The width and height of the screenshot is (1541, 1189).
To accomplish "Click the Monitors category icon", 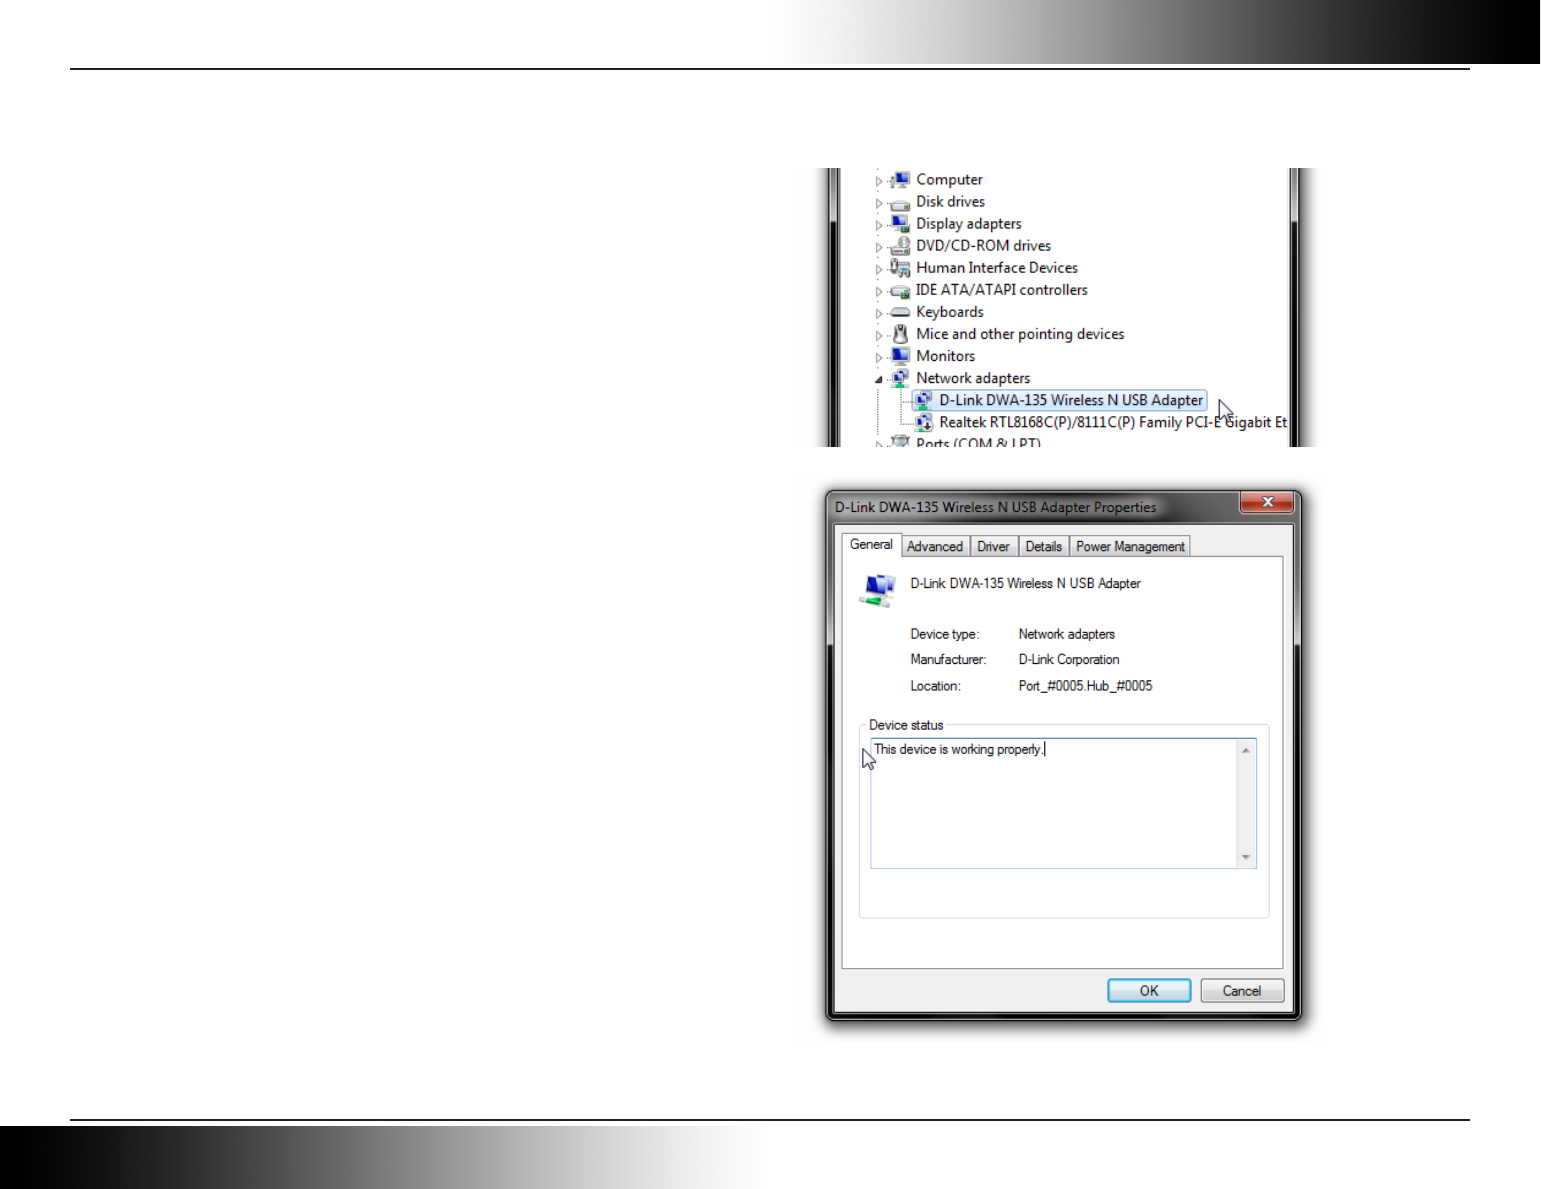I will pos(900,356).
